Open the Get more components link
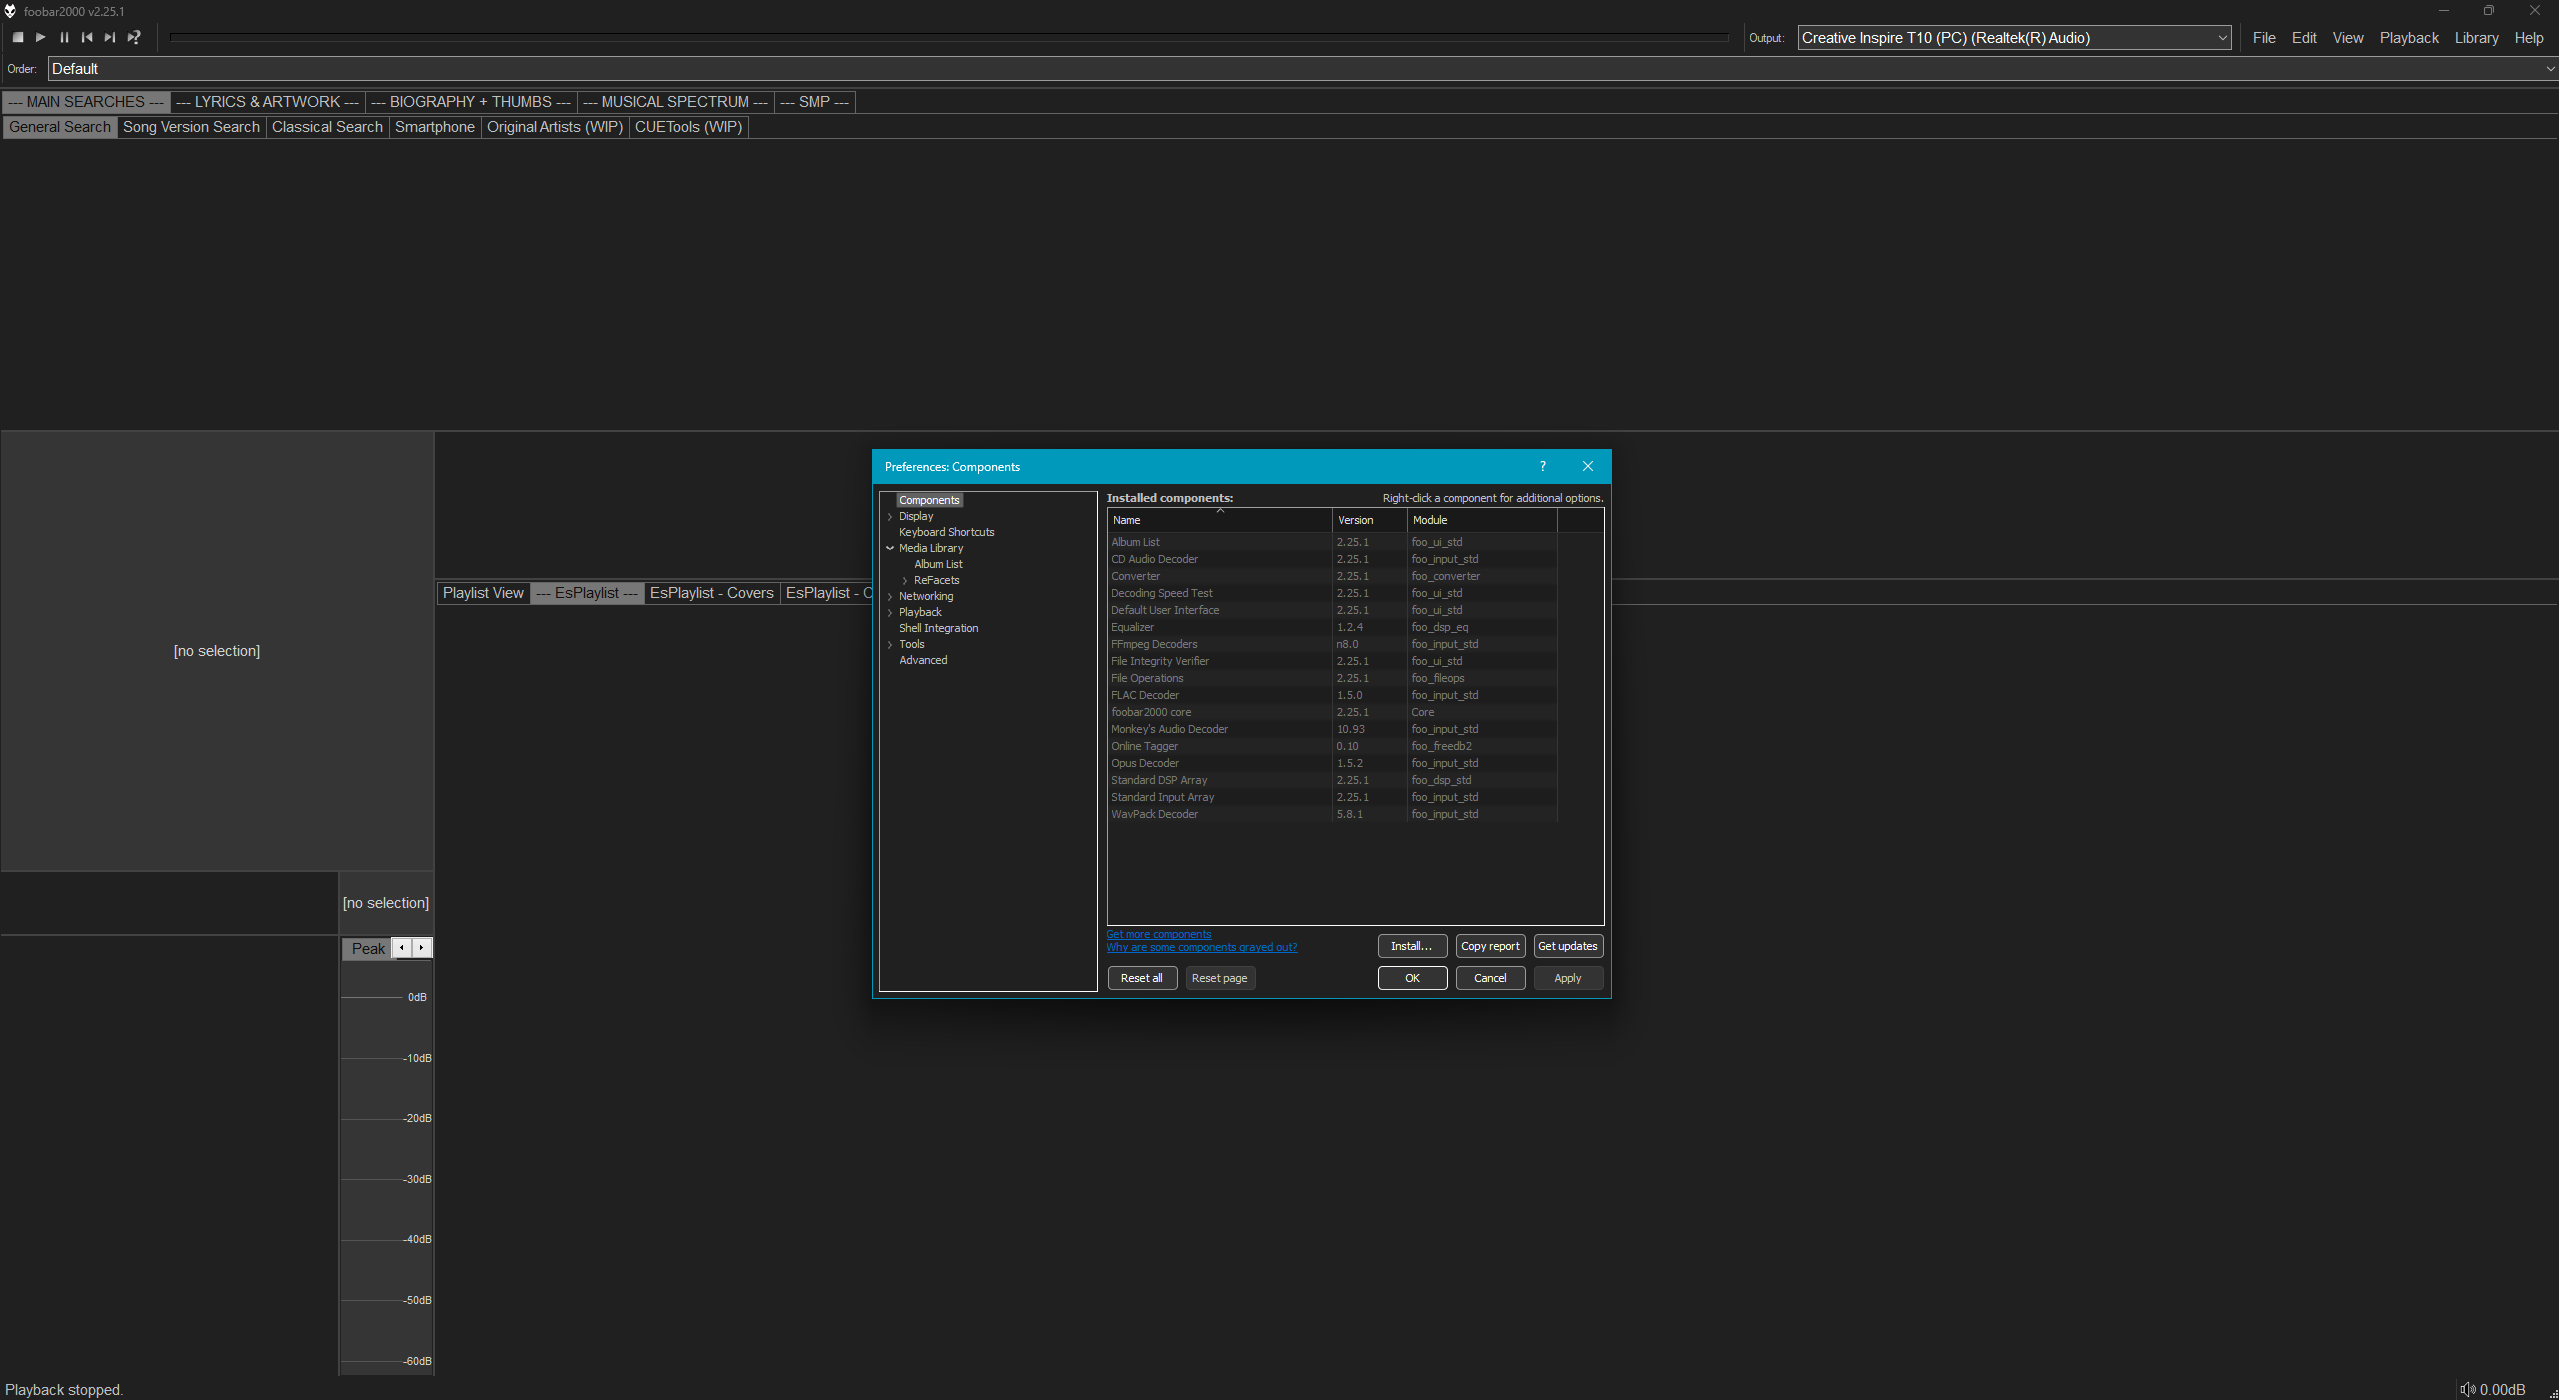The width and height of the screenshot is (2559, 1400). [1158, 934]
